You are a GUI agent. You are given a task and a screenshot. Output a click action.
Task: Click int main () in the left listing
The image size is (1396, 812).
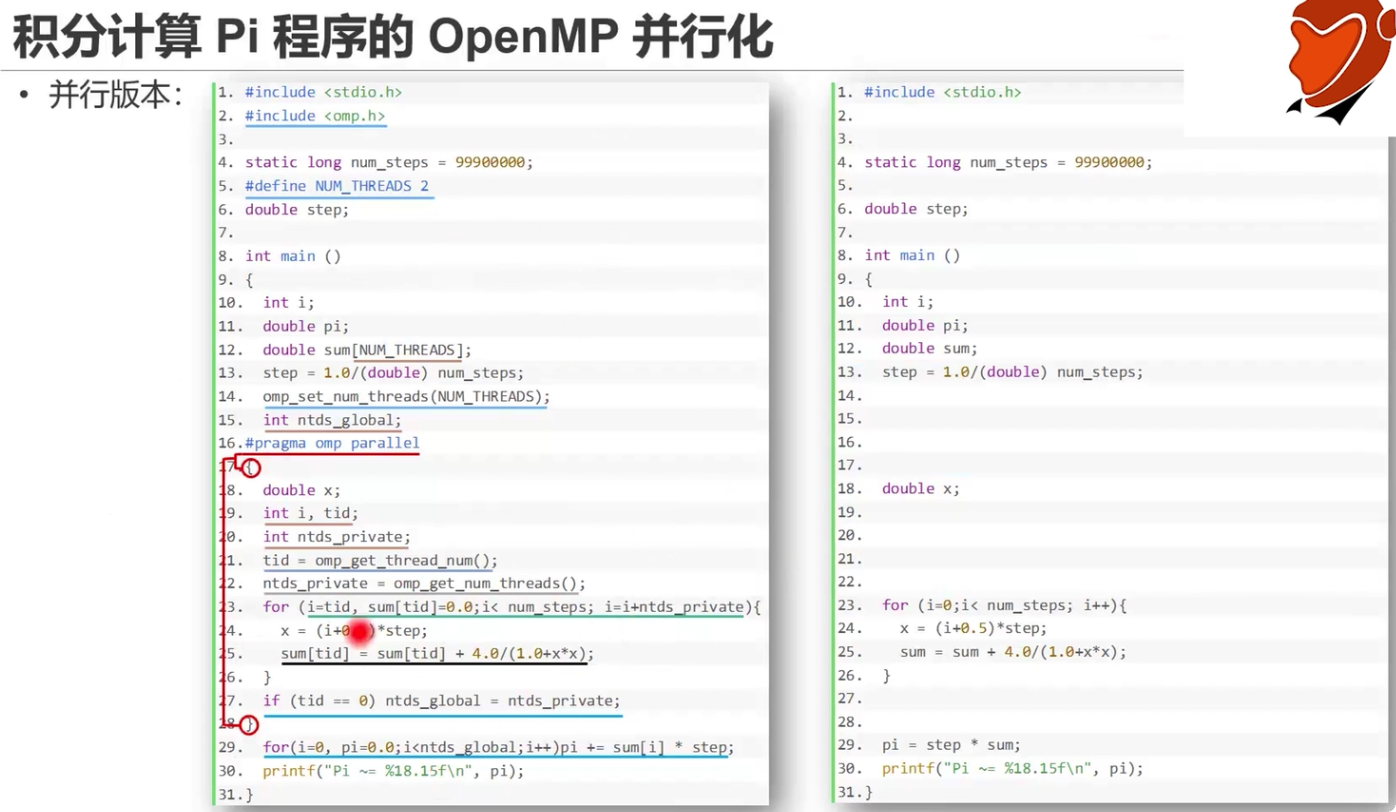point(293,256)
